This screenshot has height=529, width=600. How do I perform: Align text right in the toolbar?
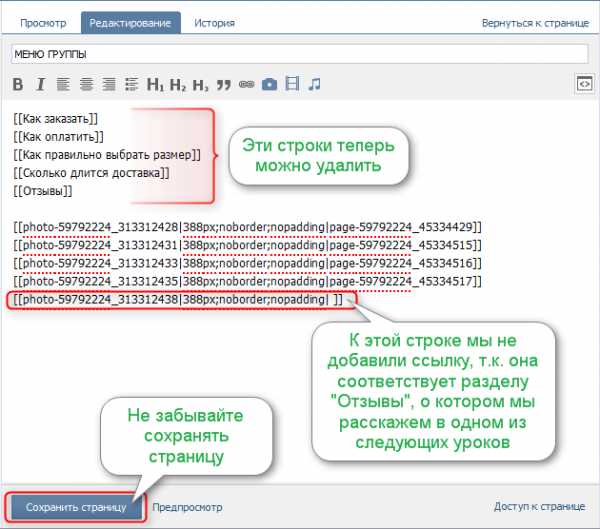click(109, 84)
